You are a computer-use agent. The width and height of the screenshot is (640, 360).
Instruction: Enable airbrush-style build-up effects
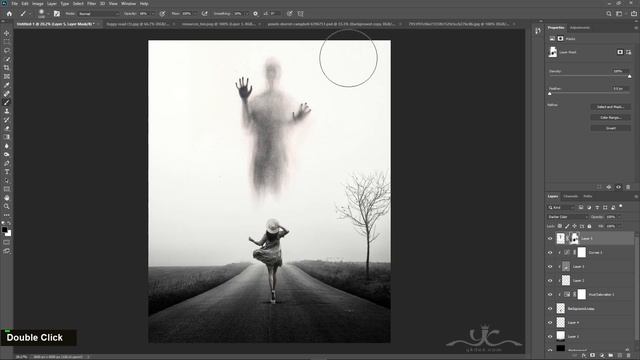pyautogui.click(x=204, y=13)
